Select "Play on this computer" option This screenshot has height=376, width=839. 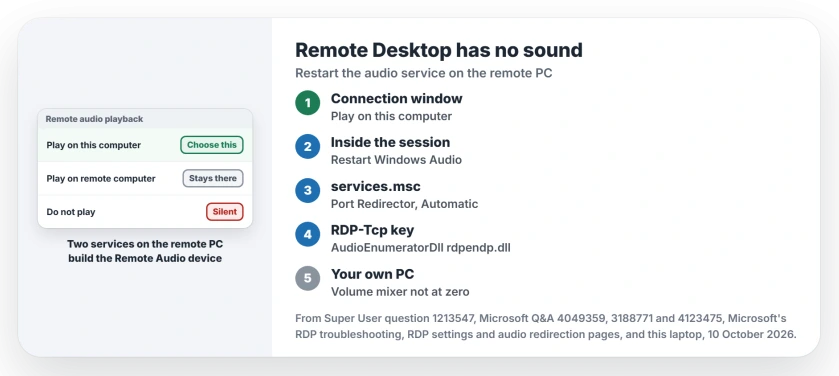pyautogui.click(x=145, y=145)
